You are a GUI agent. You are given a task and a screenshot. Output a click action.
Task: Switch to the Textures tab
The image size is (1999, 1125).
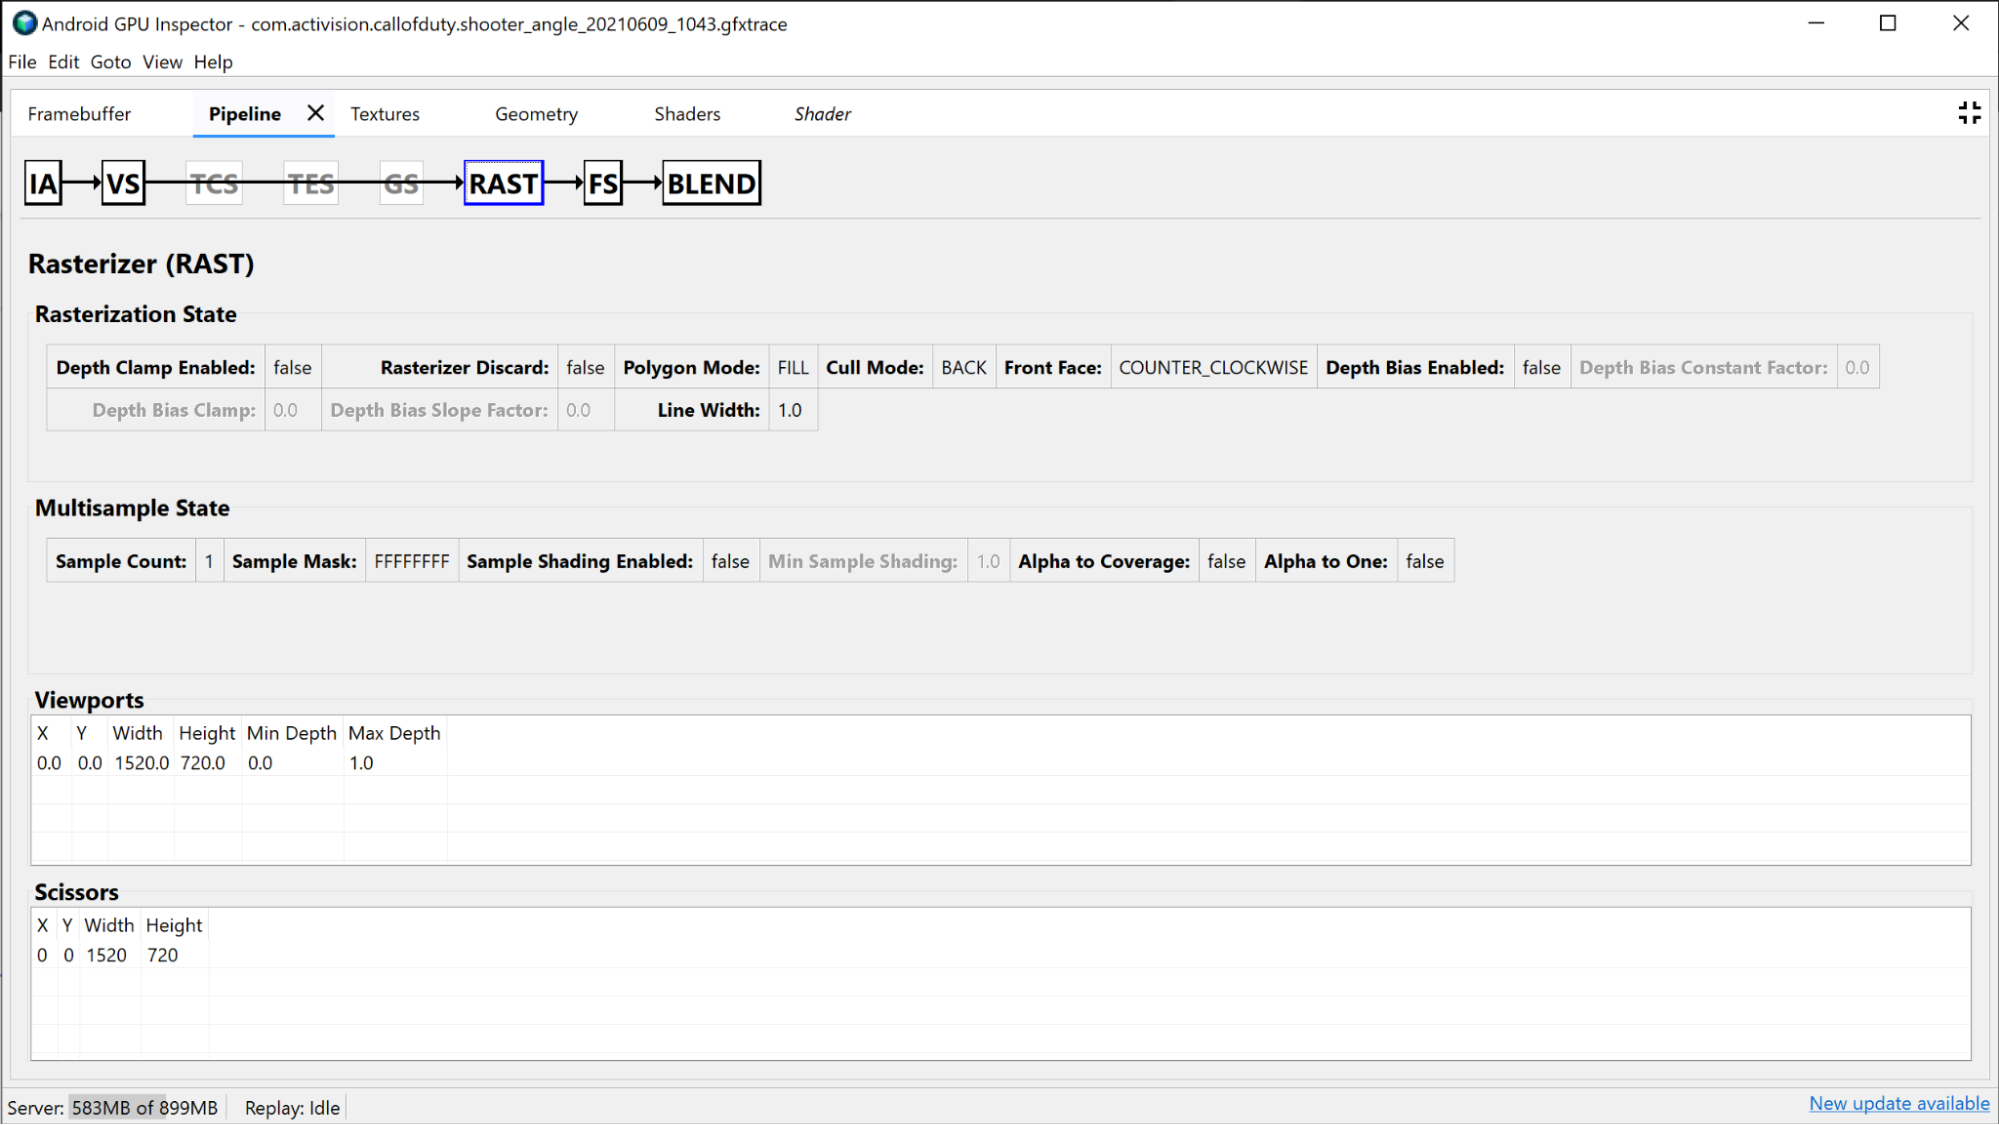pyautogui.click(x=384, y=114)
